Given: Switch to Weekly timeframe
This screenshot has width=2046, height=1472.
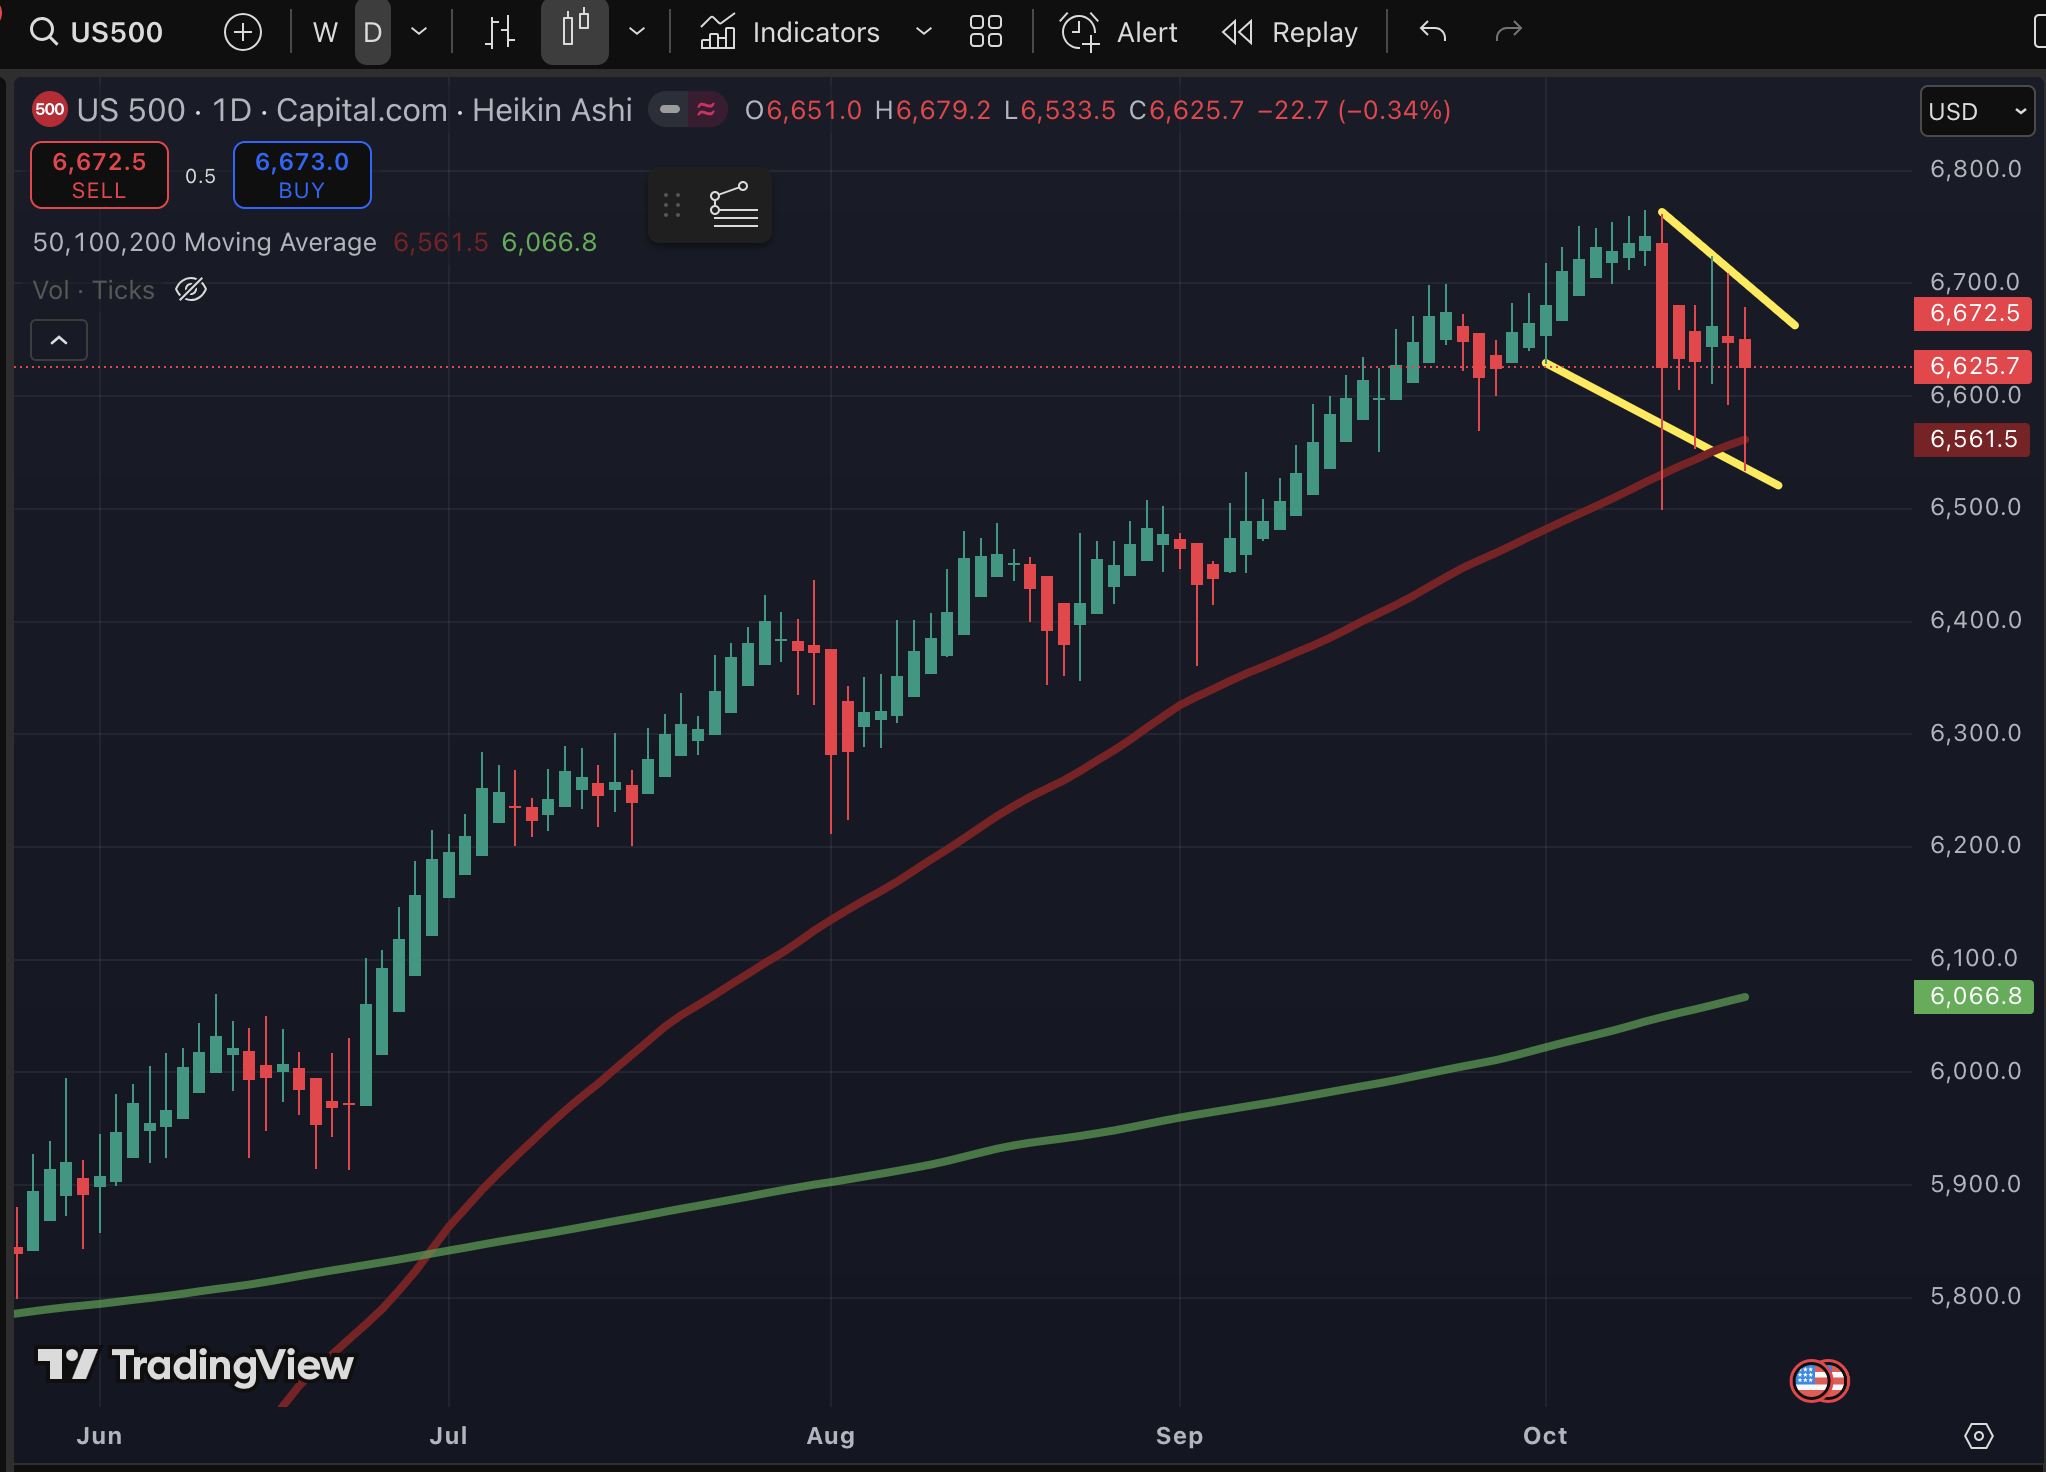Looking at the screenshot, I should pyautogui.click(x=325, y=32).
